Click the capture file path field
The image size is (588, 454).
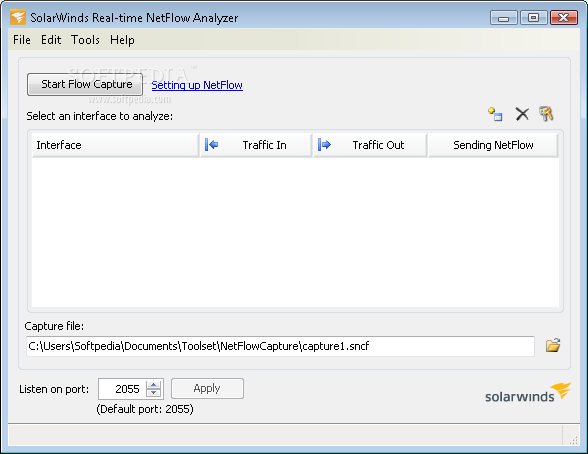(280, 346)
